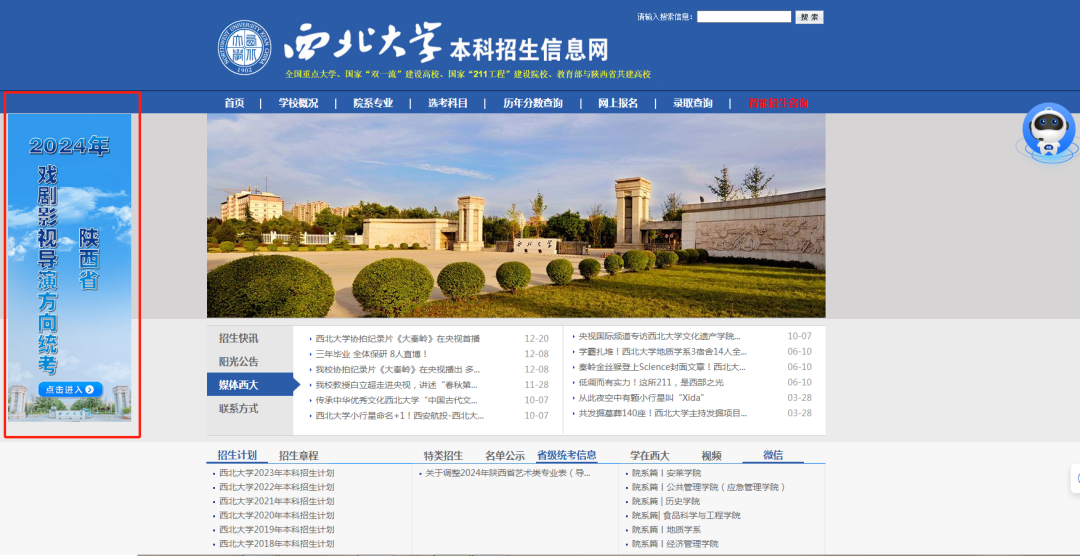
Task: Open 院系专业 navigation item
Action: click(373, 103)
